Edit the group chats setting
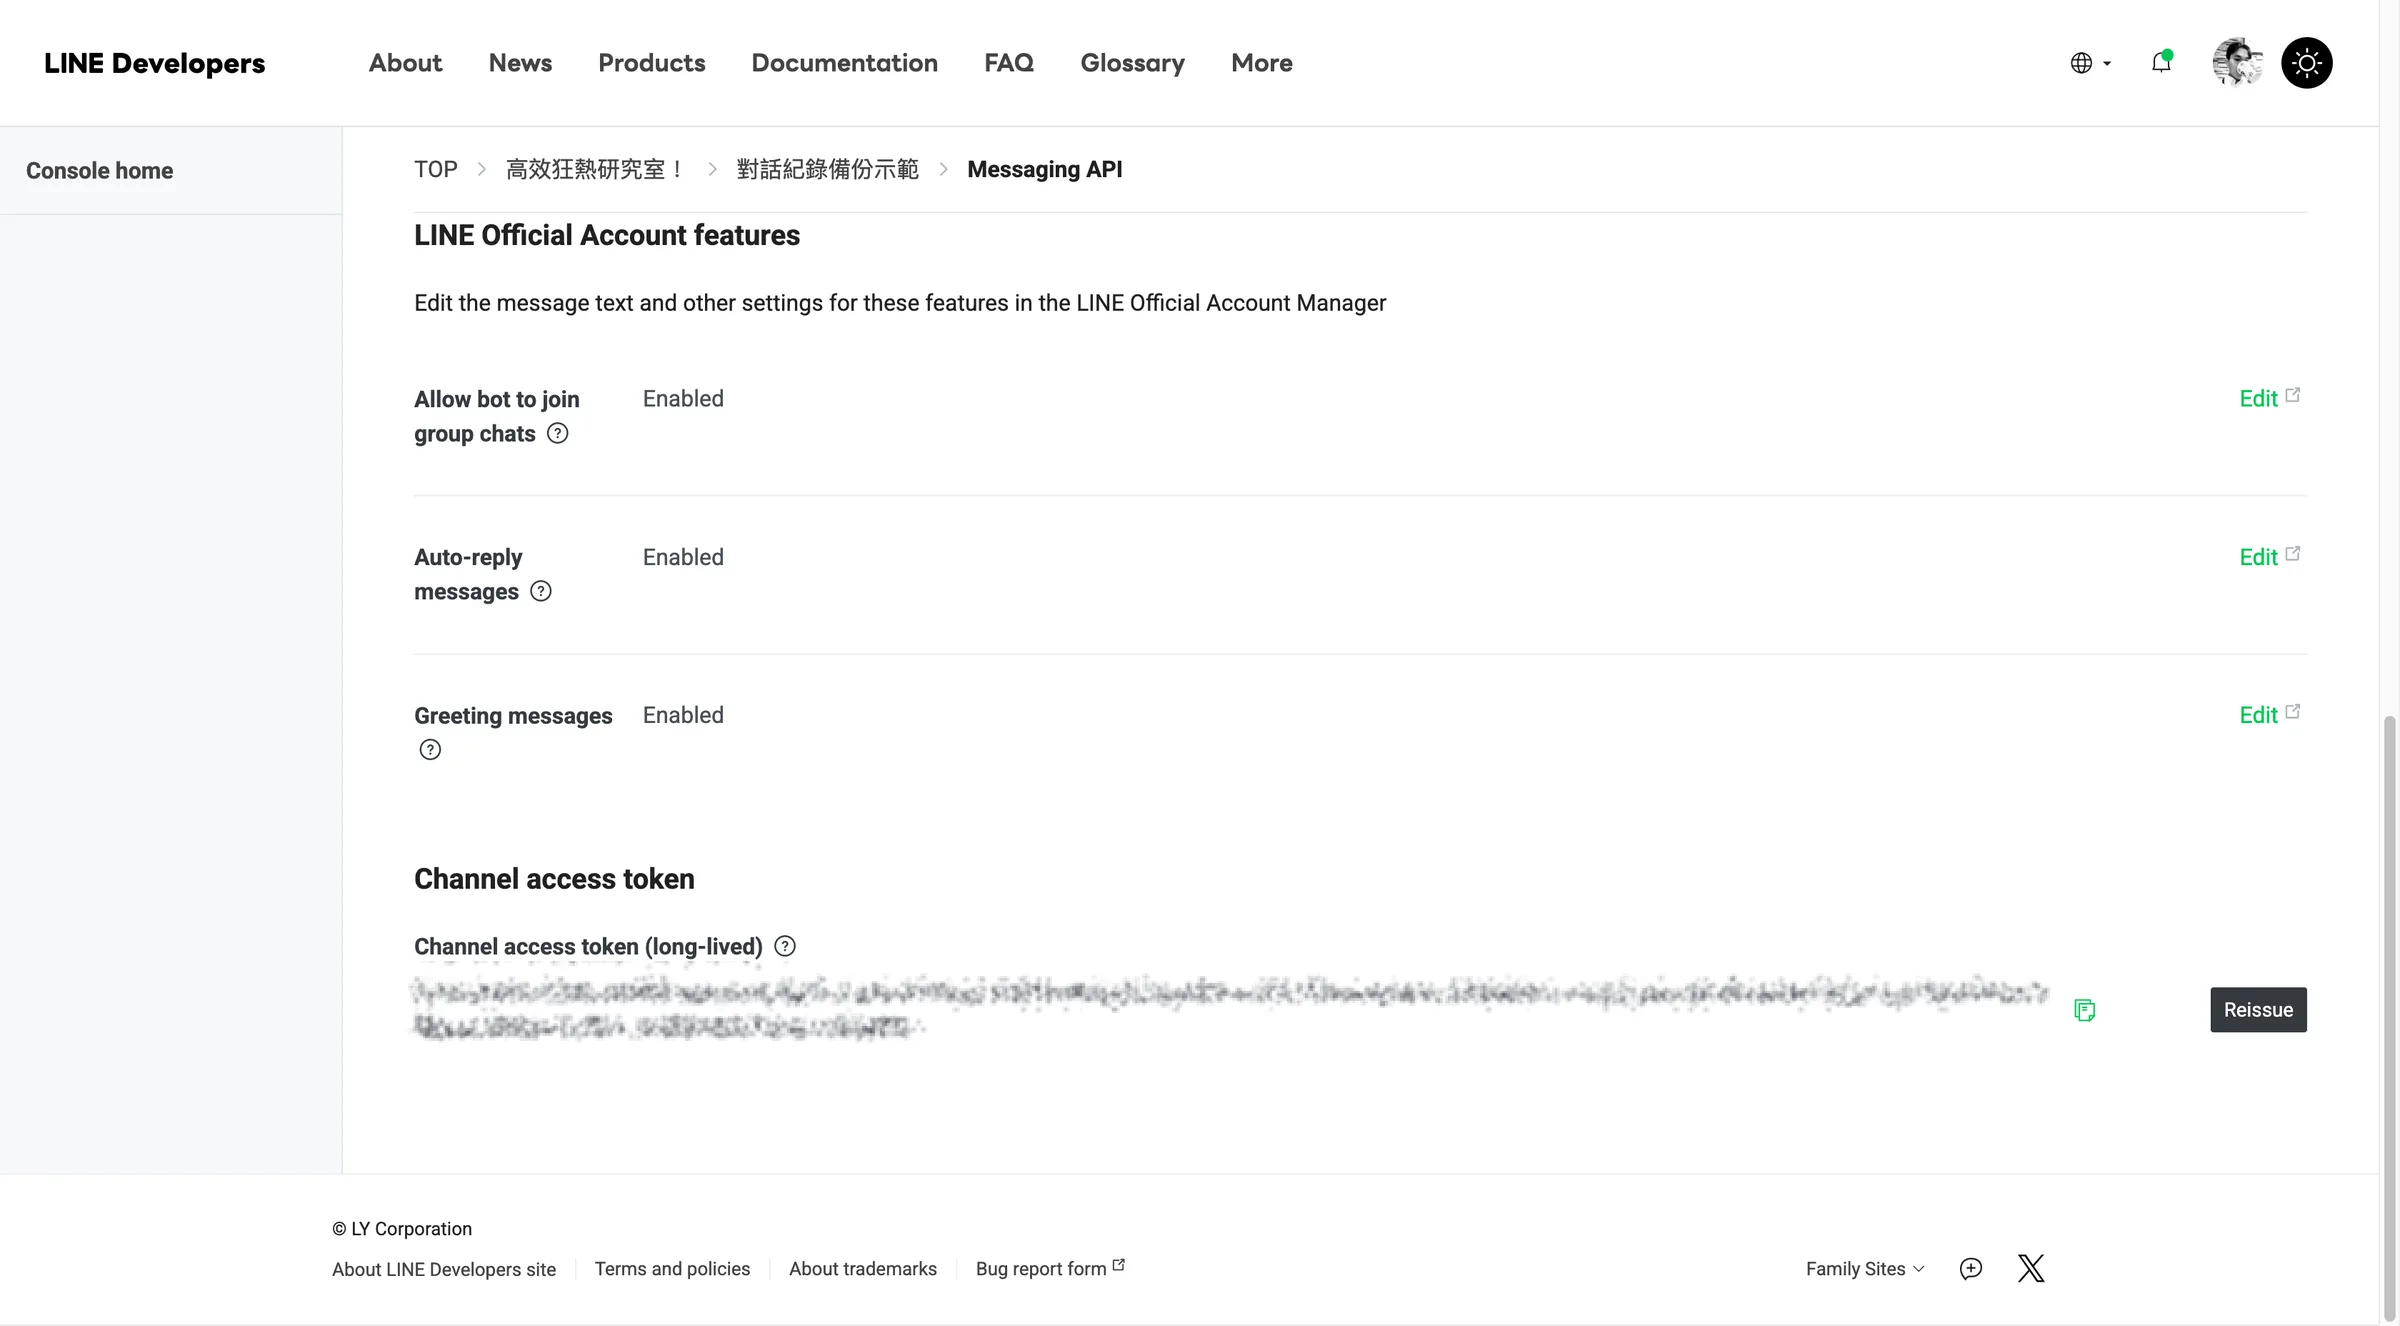Viewport: 2400px width, 1326px height. pyautogui.click(x=2269, y=398)
